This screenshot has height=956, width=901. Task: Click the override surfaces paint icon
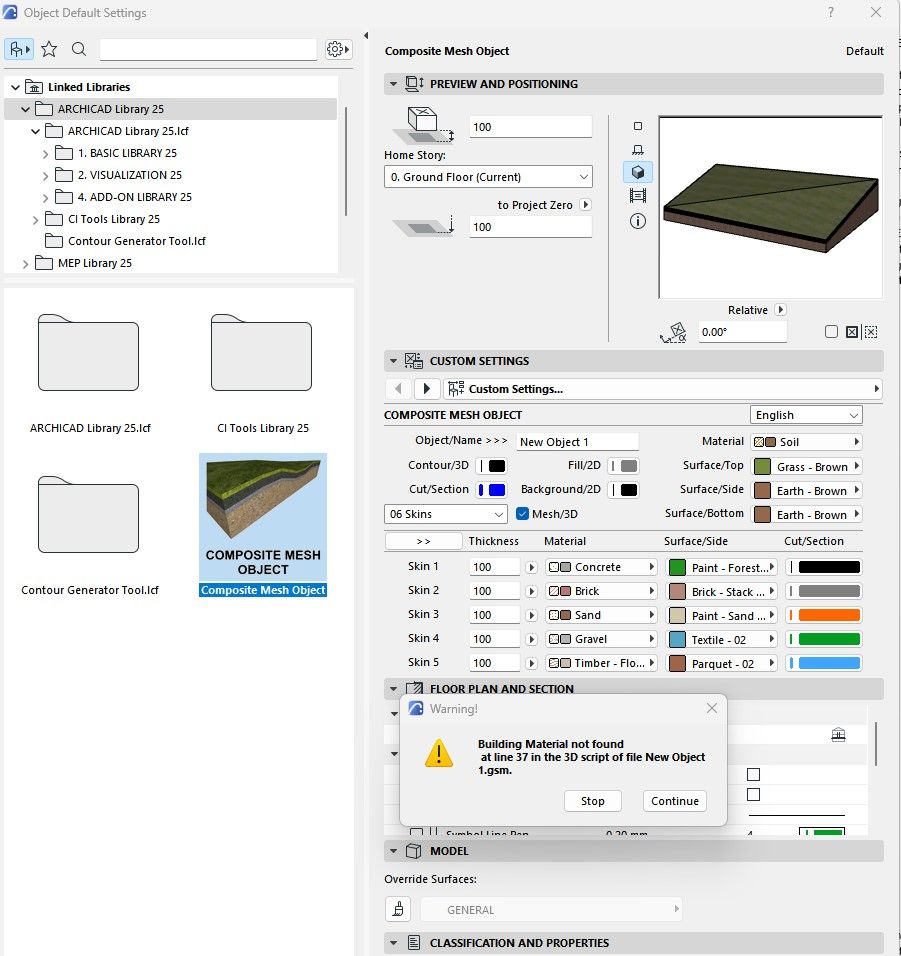point(398,910)
